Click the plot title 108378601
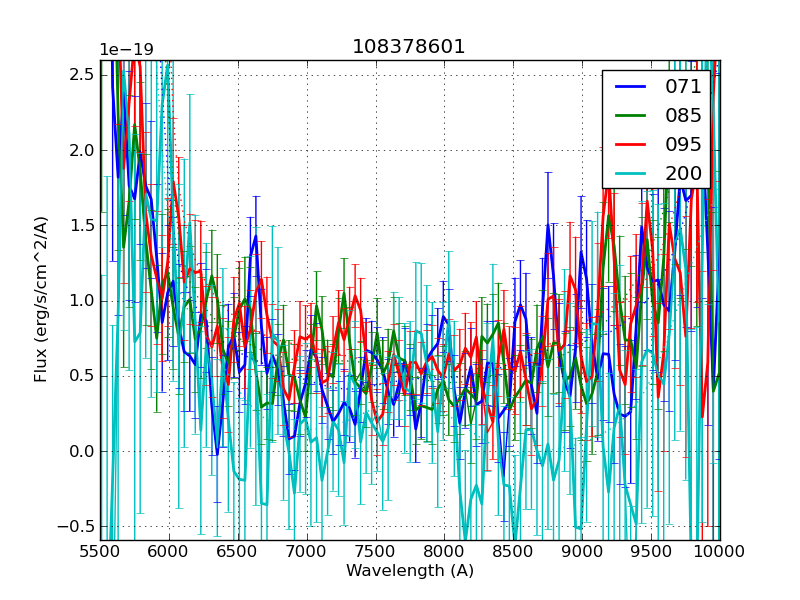This screenshot has height=600, width=800. click(409, 47)
